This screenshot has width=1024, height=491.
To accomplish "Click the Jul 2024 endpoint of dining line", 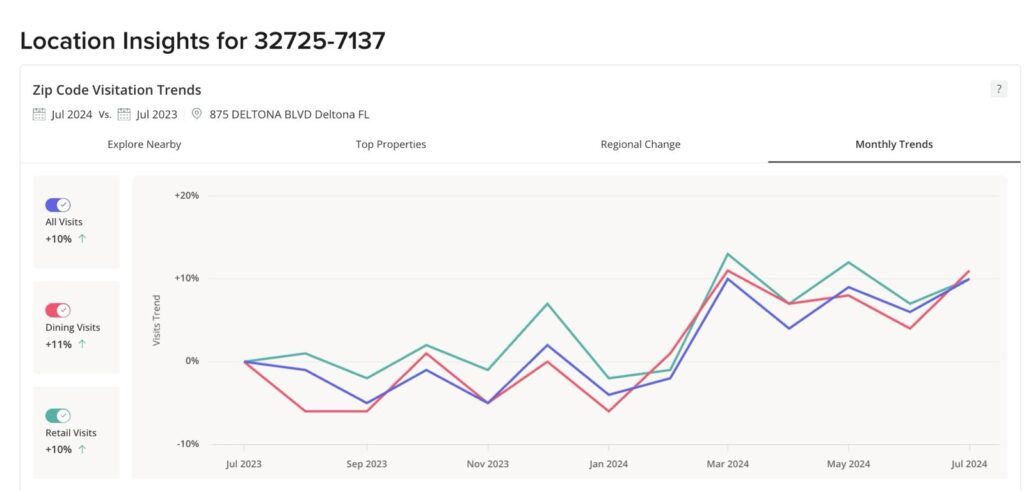I will tap(969, 270).
